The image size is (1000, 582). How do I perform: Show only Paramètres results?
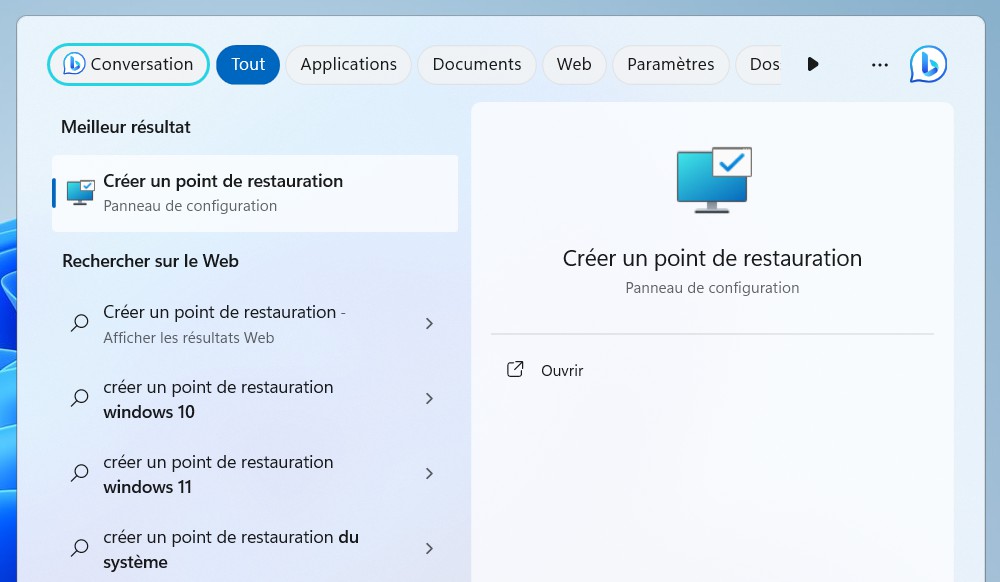670,64
